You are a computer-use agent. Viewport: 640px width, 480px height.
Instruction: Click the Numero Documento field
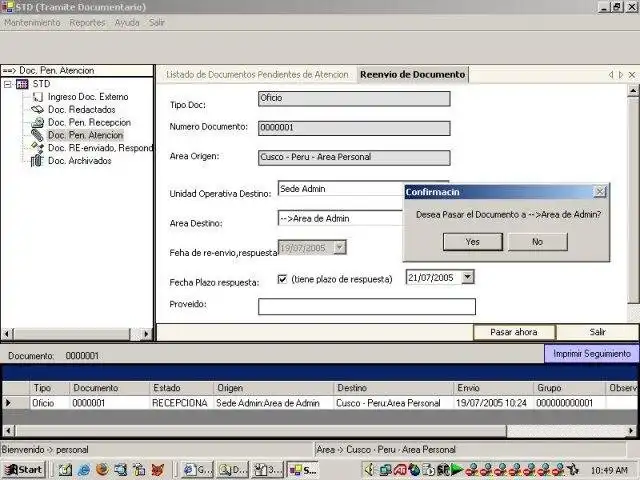point(354,128)
